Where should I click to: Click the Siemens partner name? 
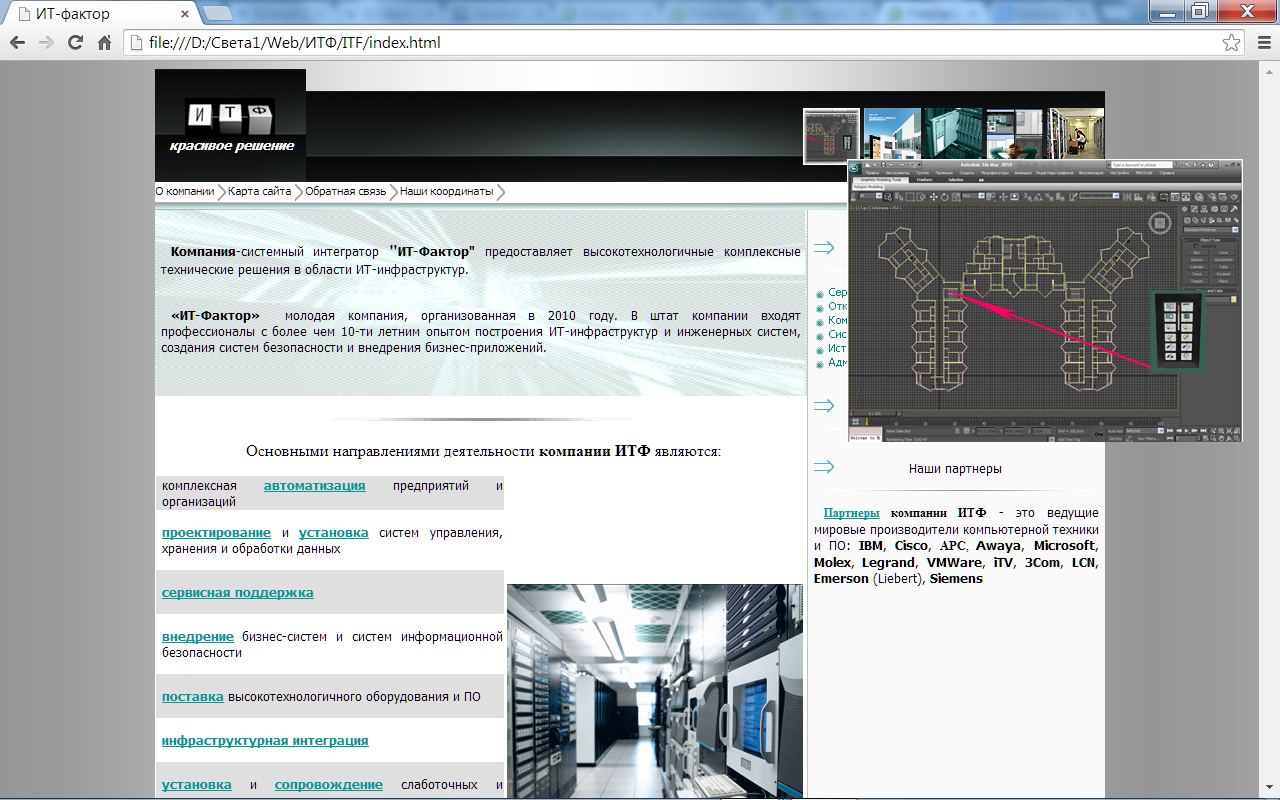tap(956, 579)
